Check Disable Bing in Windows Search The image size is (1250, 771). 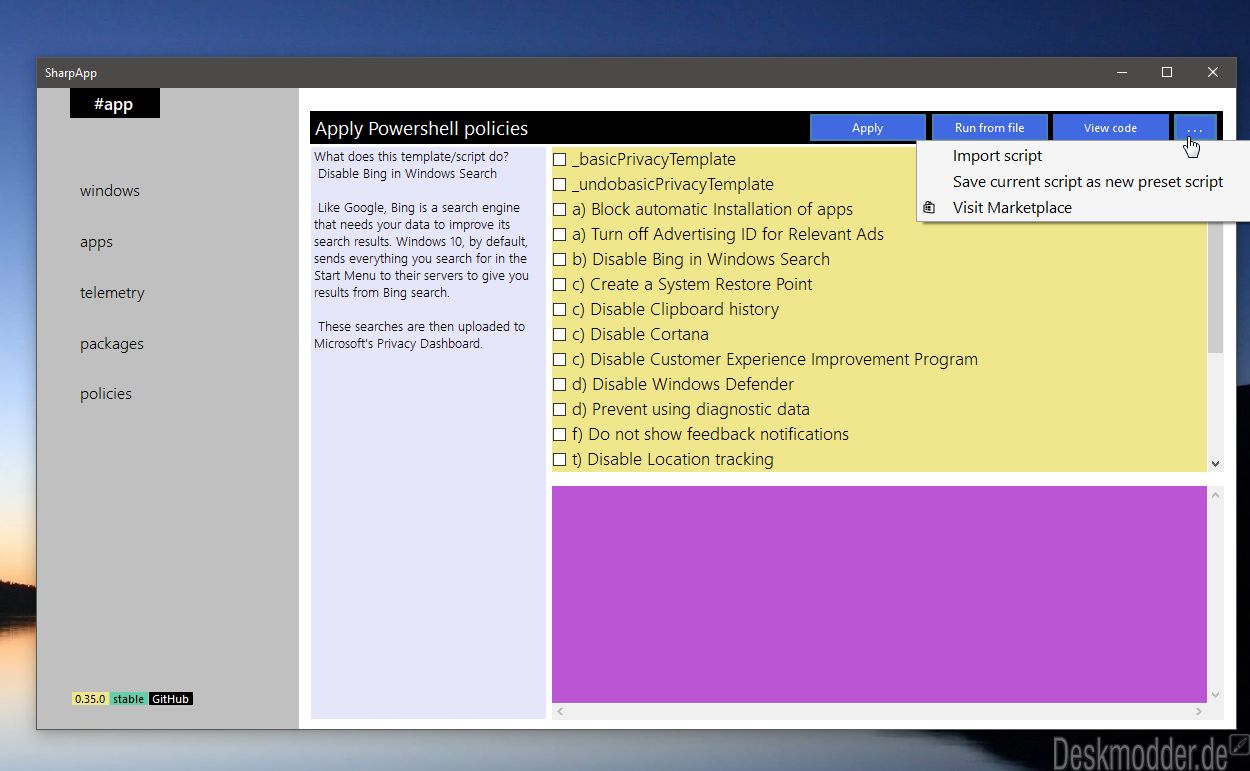click(560, 260)
